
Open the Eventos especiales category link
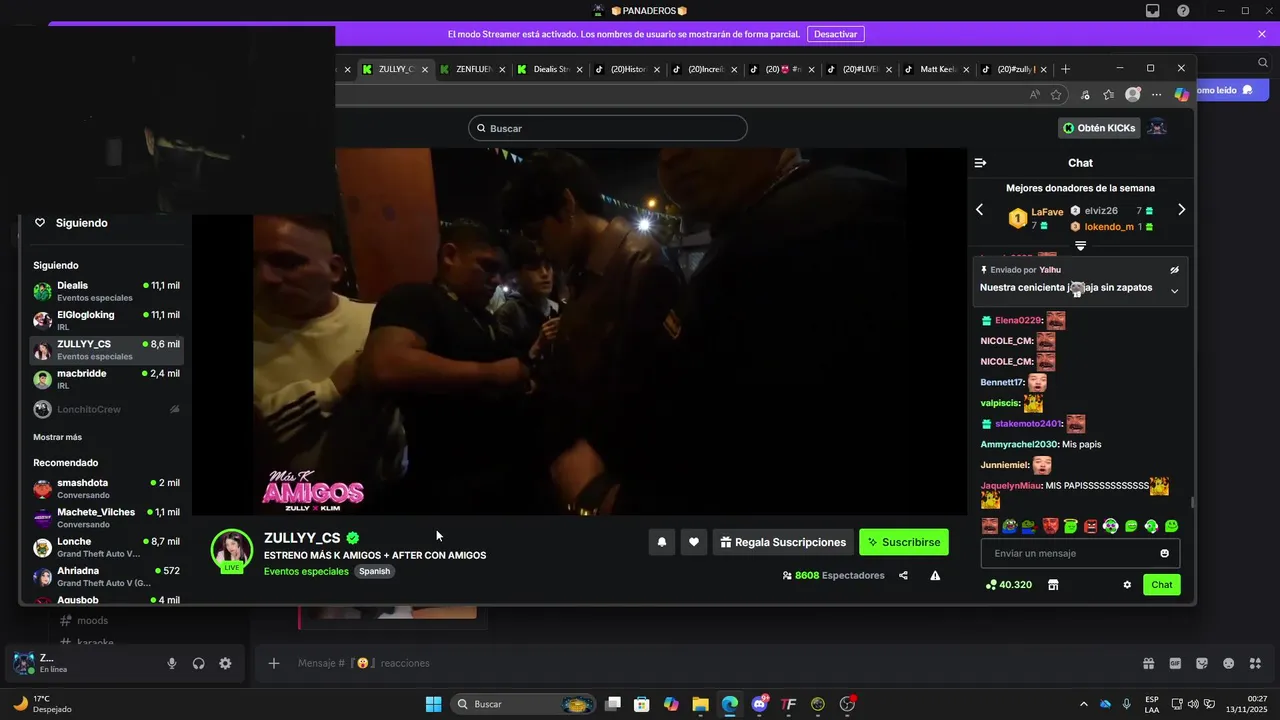306,571
